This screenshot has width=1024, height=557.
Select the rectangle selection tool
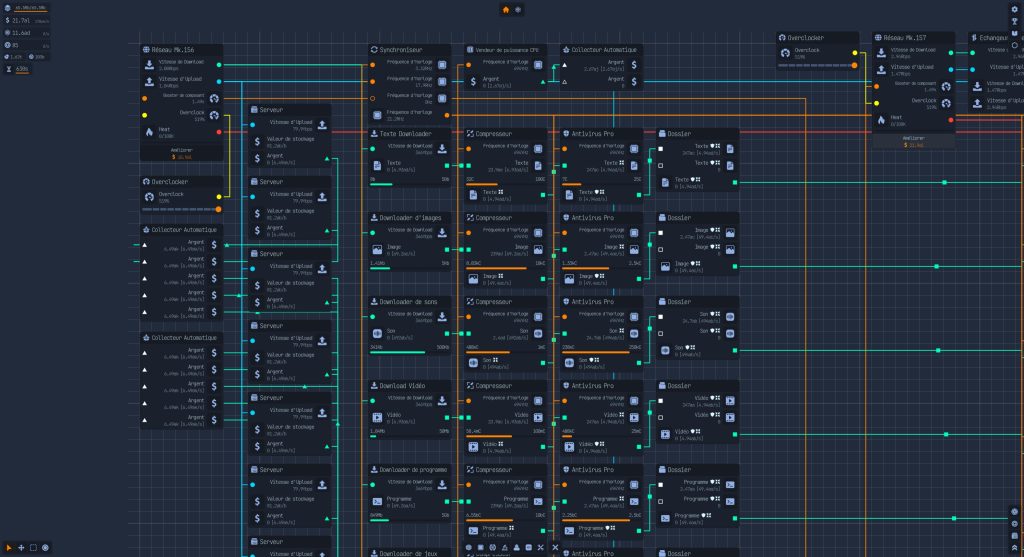click(x=33, y=547)
